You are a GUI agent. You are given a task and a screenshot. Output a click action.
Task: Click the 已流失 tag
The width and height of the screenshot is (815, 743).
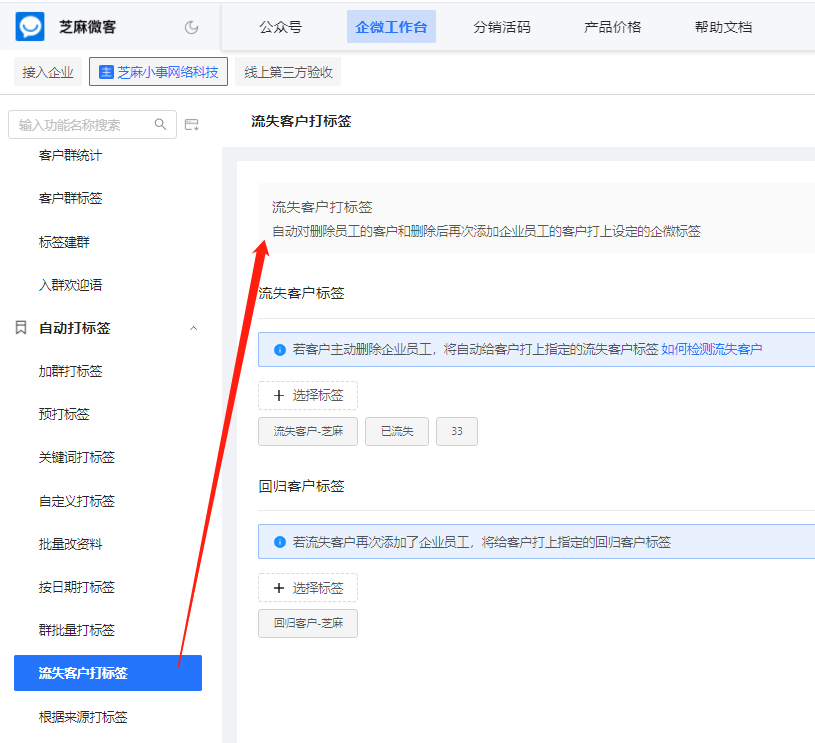click(x=397, y=432)
